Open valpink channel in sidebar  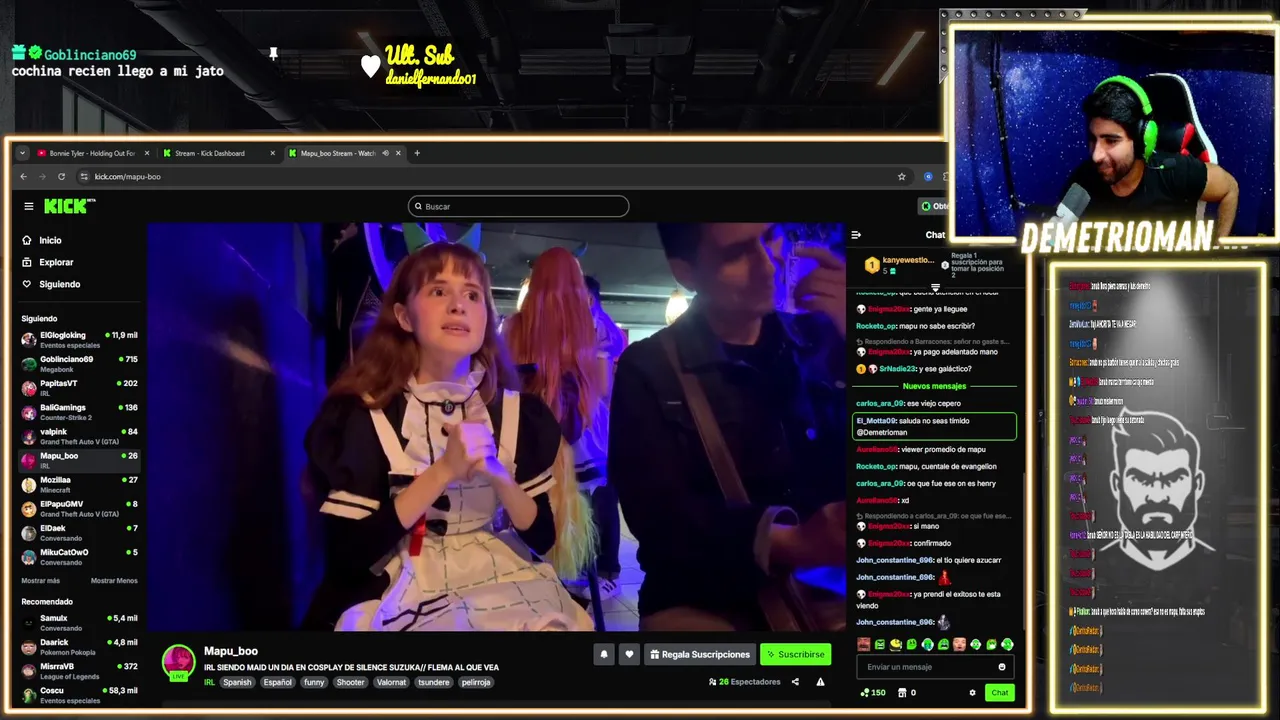79,435
